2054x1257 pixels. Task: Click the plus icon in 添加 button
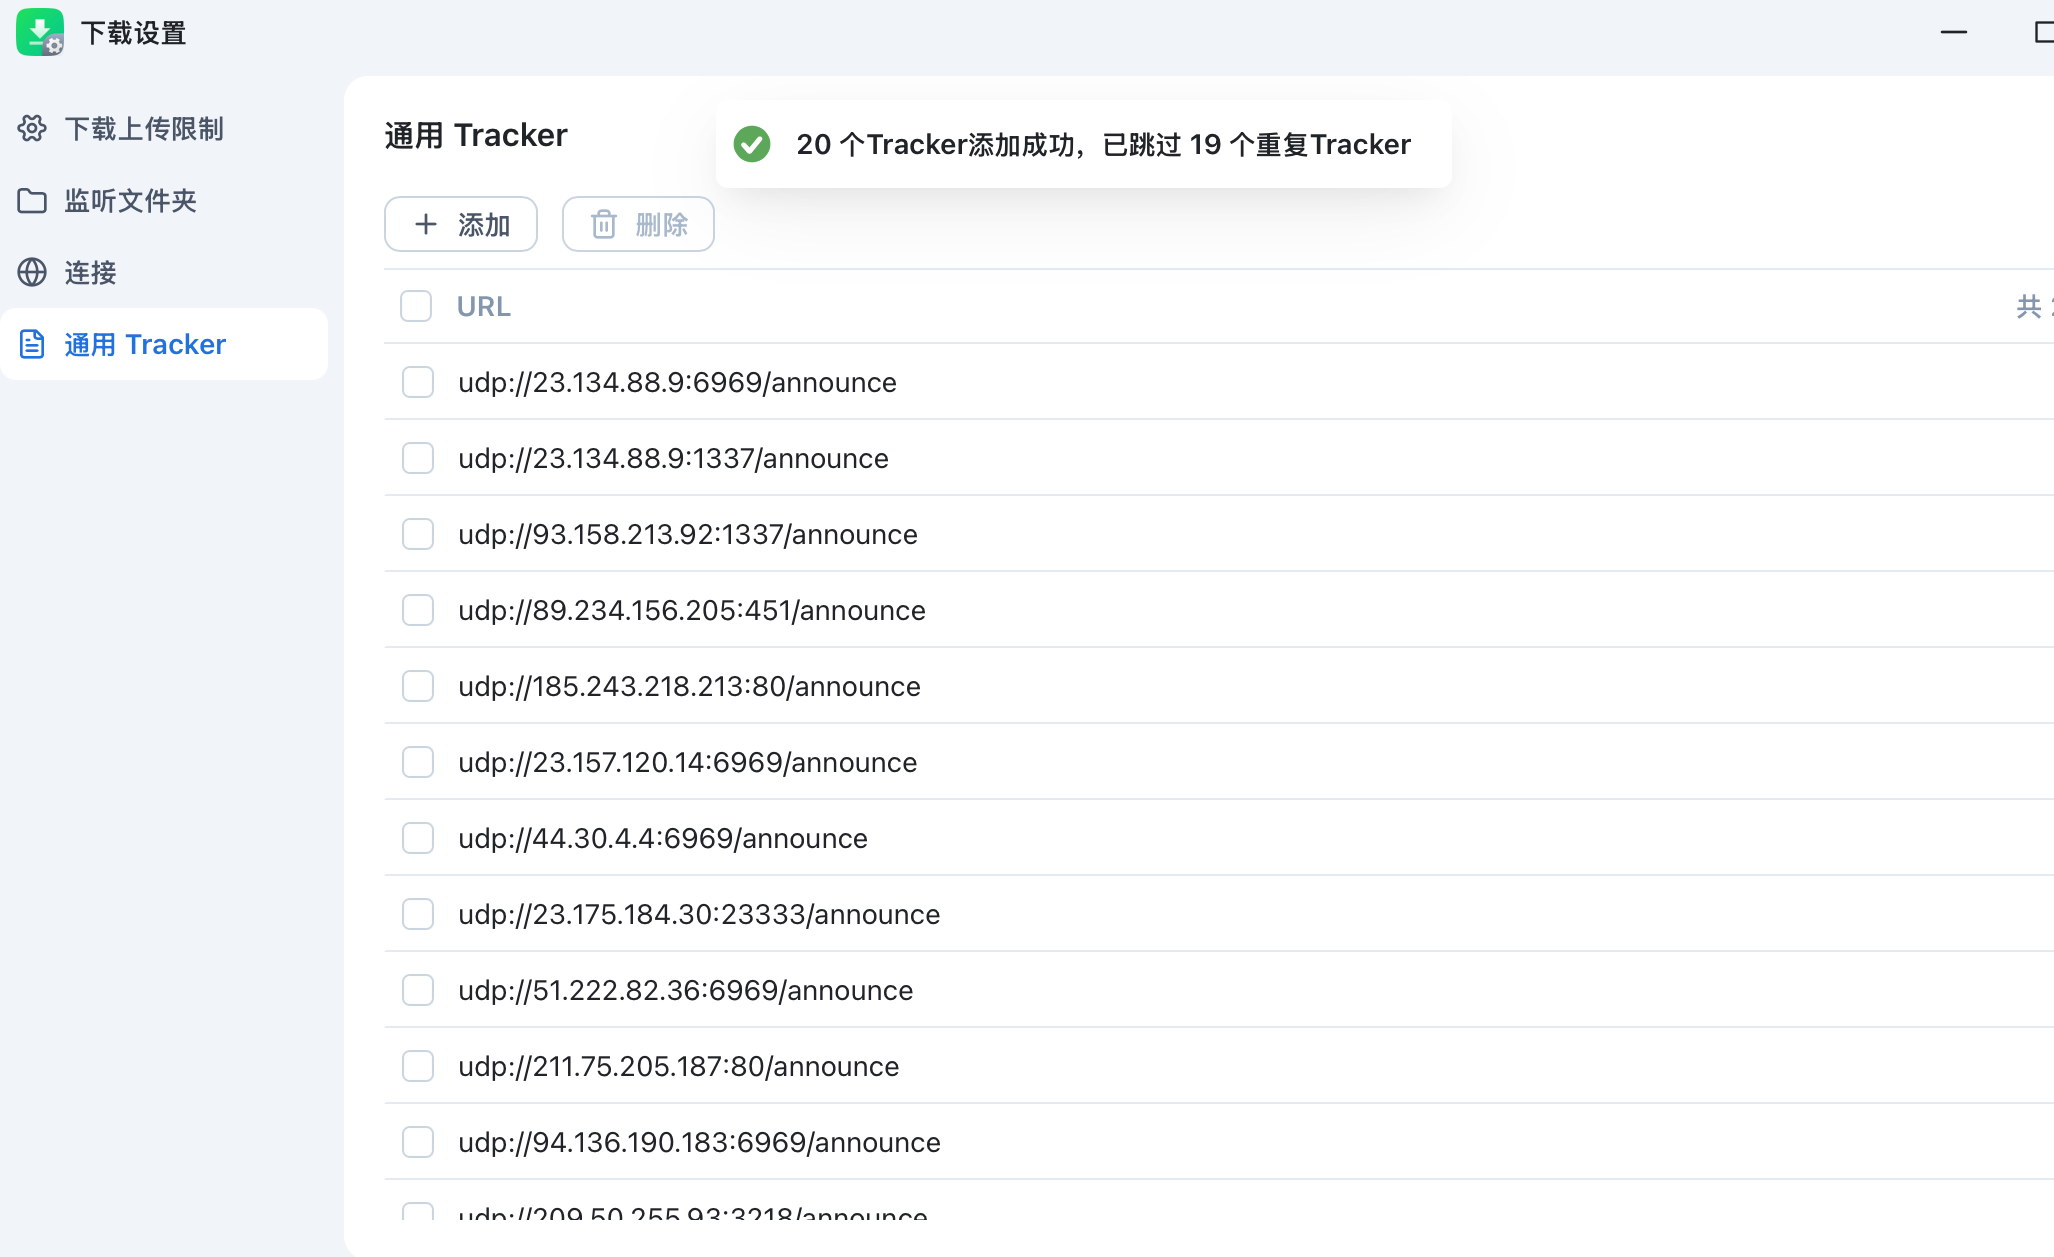[x=426, y=224]
